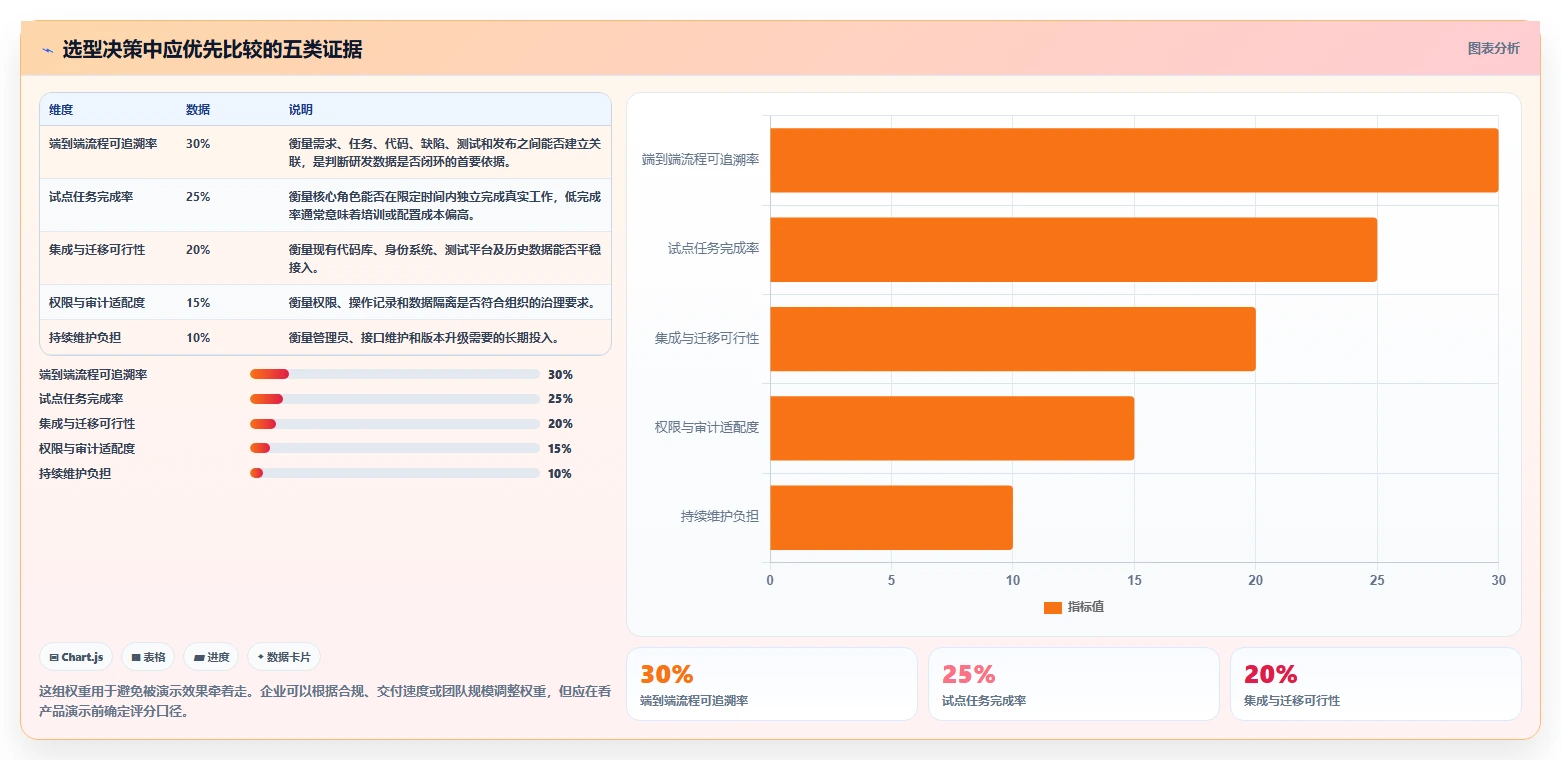Click the lightning icon beside the title

[x=47, y=50]
